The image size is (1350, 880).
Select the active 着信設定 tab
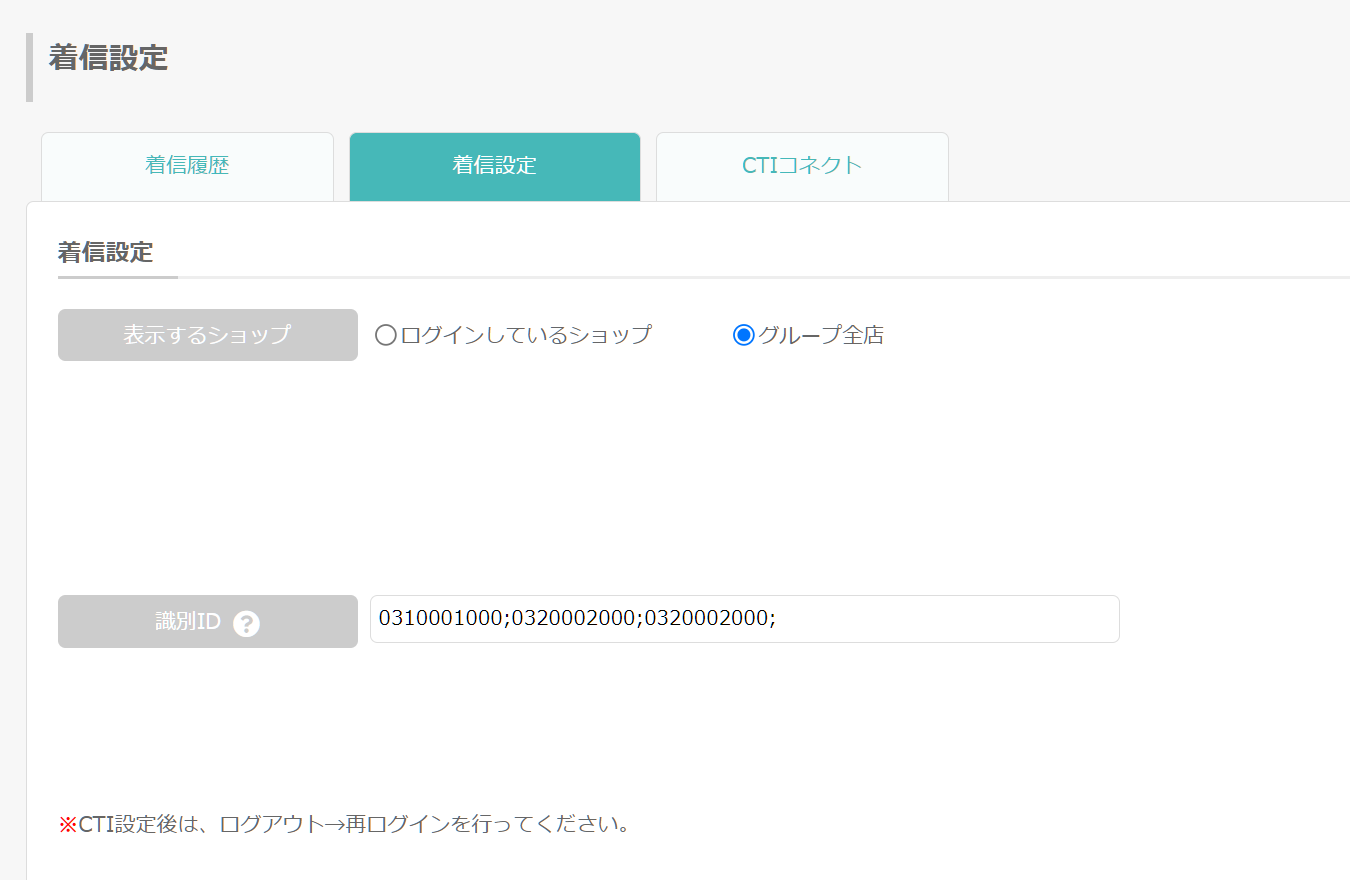pyautogui.click(x=495, y=166)
